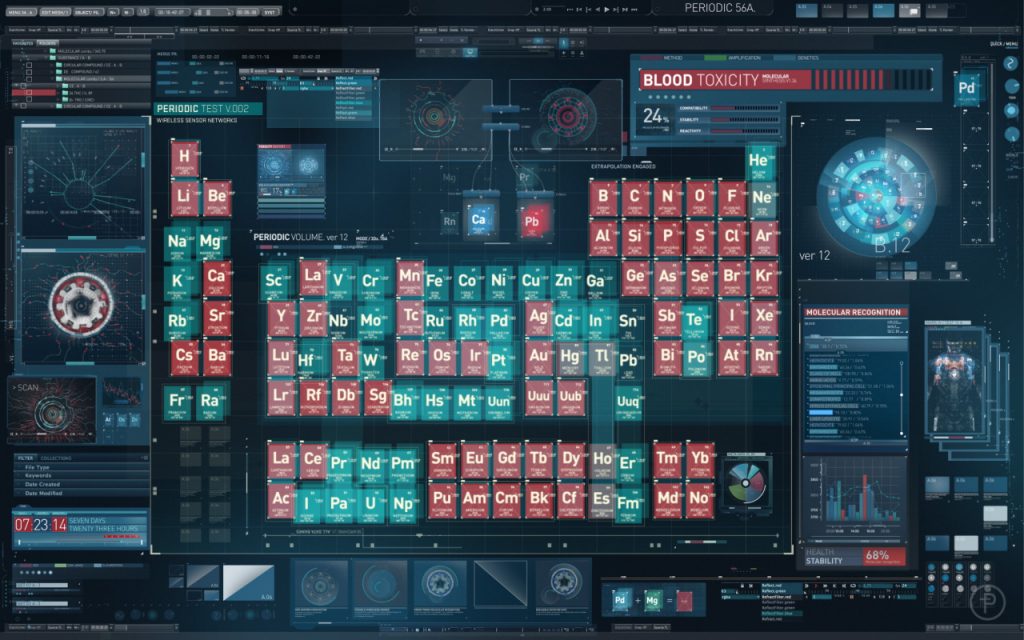Select the red Pb element card
Screen dimensions: 1024x640
point(534,220)
